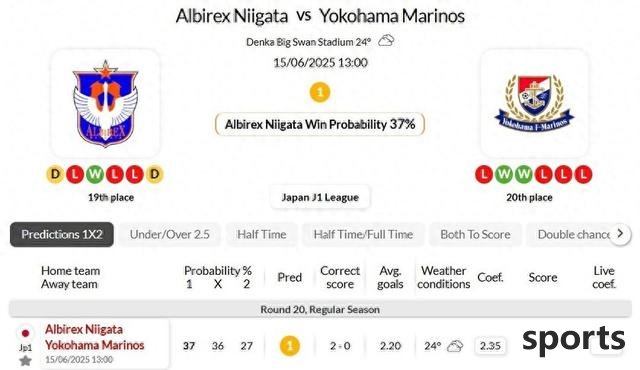Click Albirex's first yellow D form badge
Viewport: 640px width, 370px height.
pyautogui.click(x=55, y=175)
